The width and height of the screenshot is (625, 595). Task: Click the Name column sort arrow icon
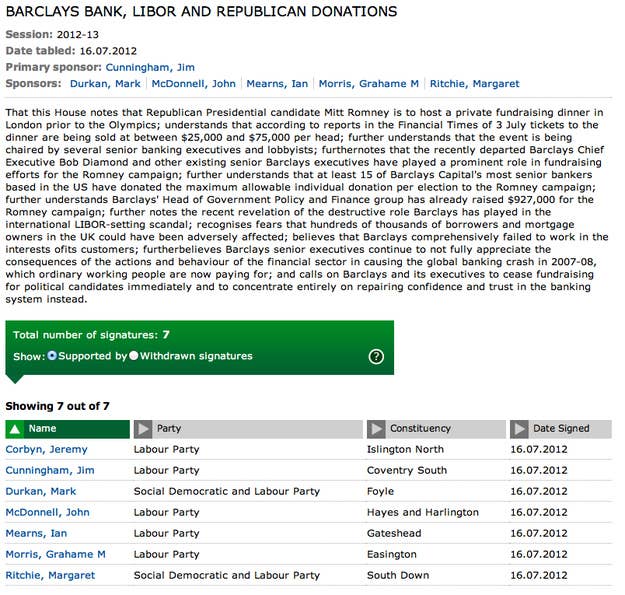click(15, 429)
